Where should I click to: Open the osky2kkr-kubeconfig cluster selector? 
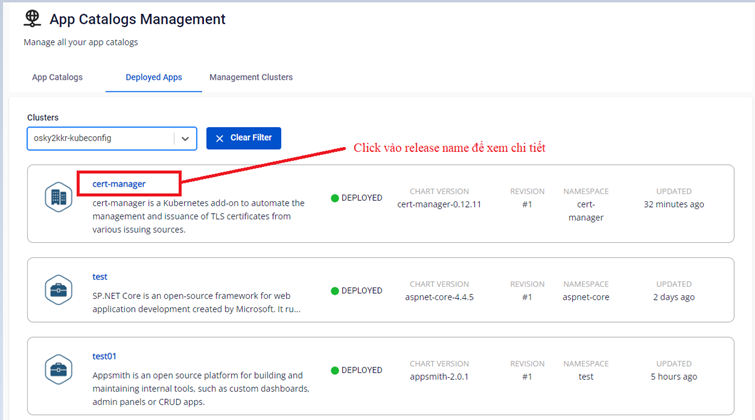[100, 139]
